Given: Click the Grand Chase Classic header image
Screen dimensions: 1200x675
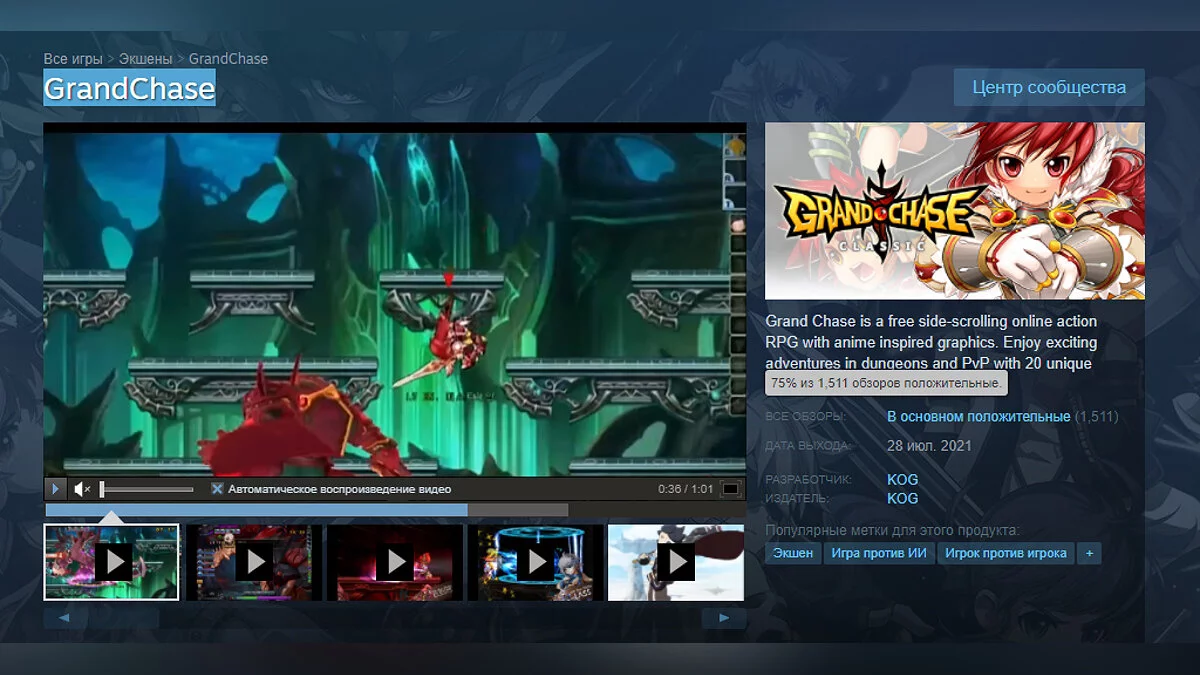Looking at the screenshot, I should [955, 211].
